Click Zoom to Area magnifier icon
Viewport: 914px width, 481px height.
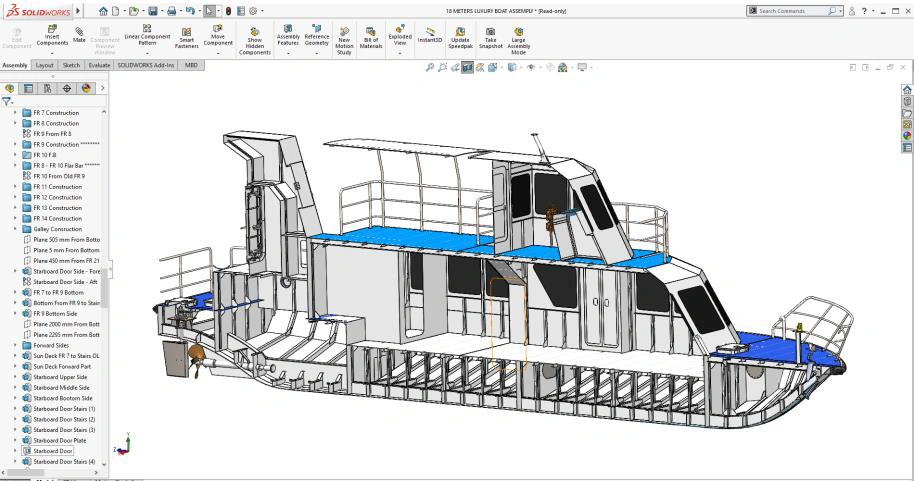pos(442,68)
